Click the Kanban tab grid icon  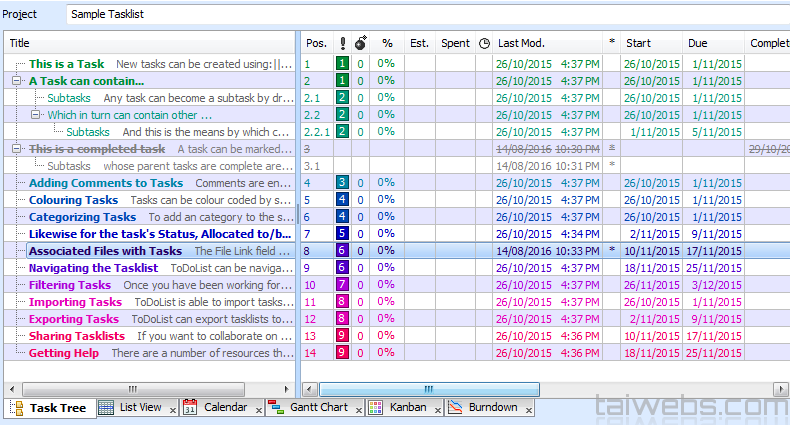(x=375, y=407)
